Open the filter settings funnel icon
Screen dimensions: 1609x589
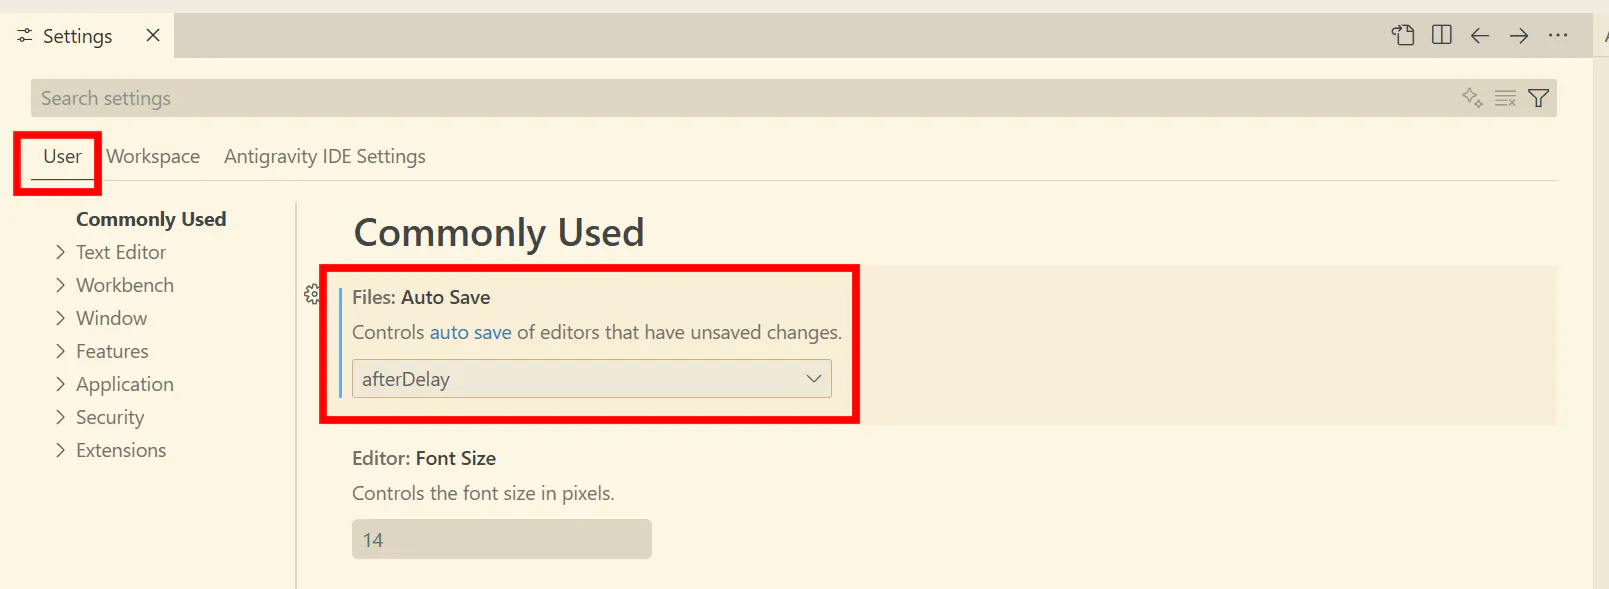coord(1539,98)
